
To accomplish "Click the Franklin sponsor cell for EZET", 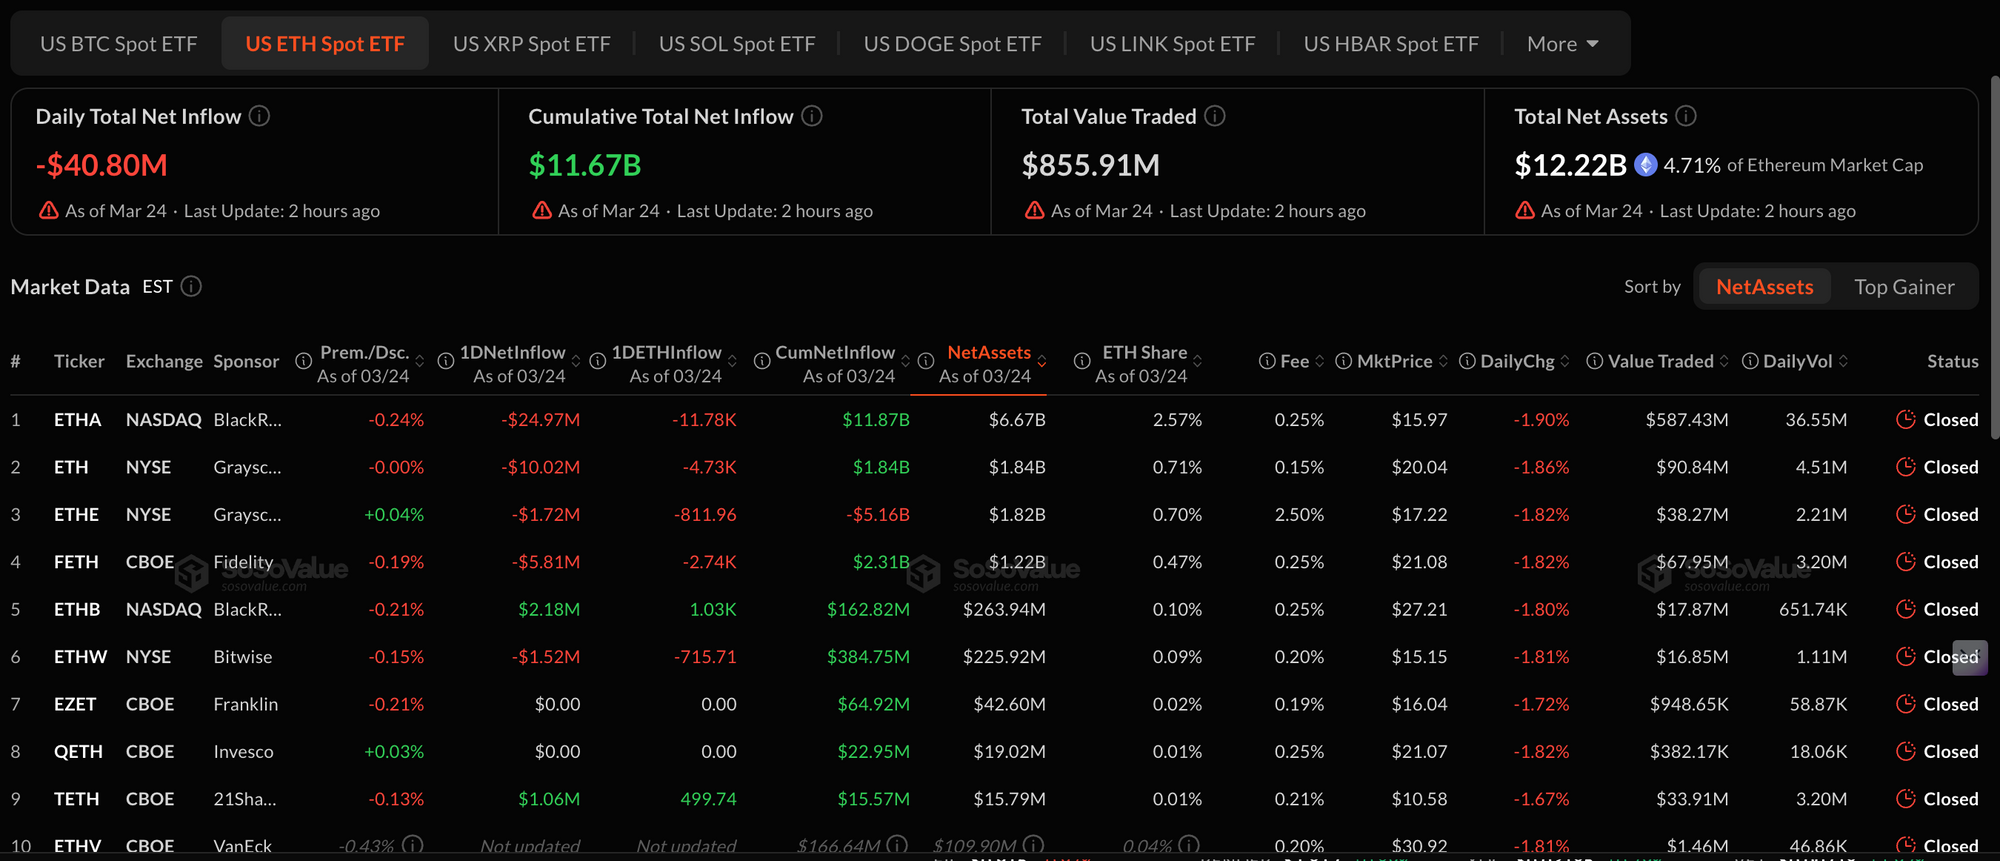I will (246, 704).
